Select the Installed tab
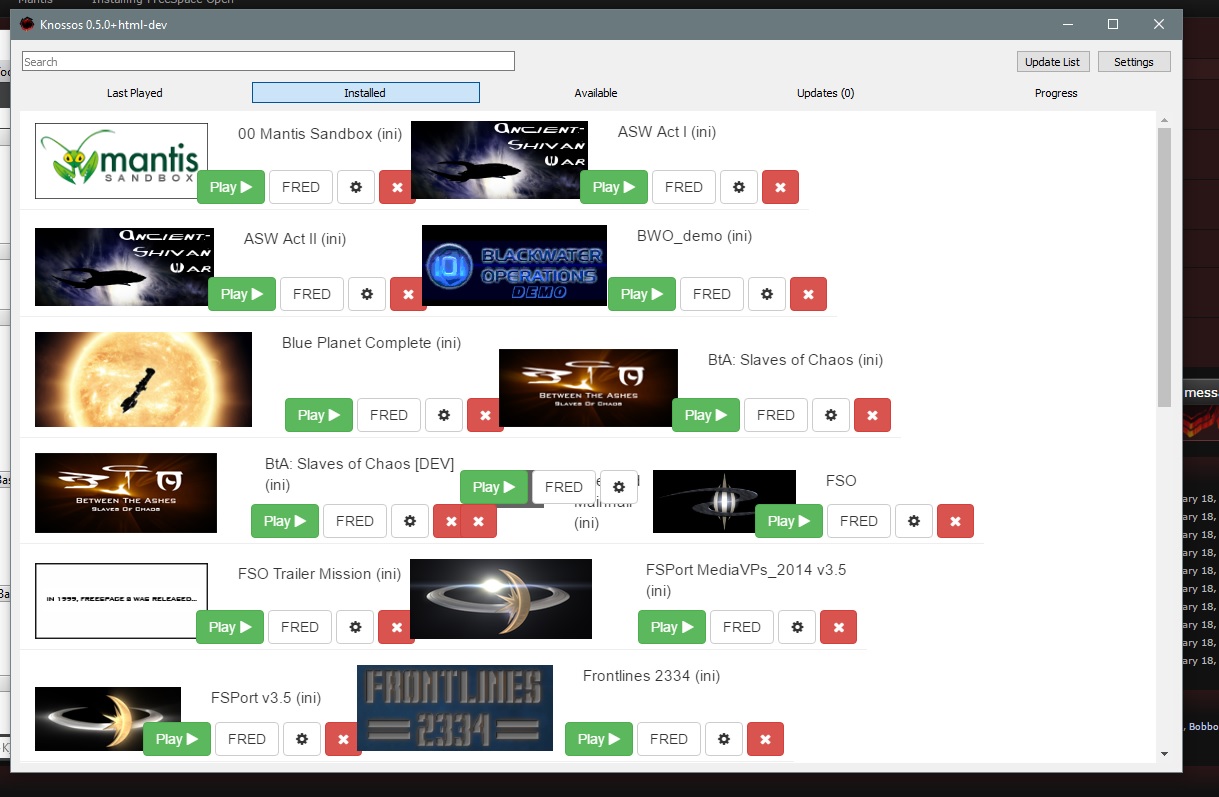The width and height of the screenshot is (1219, 797). coord(365,93)
